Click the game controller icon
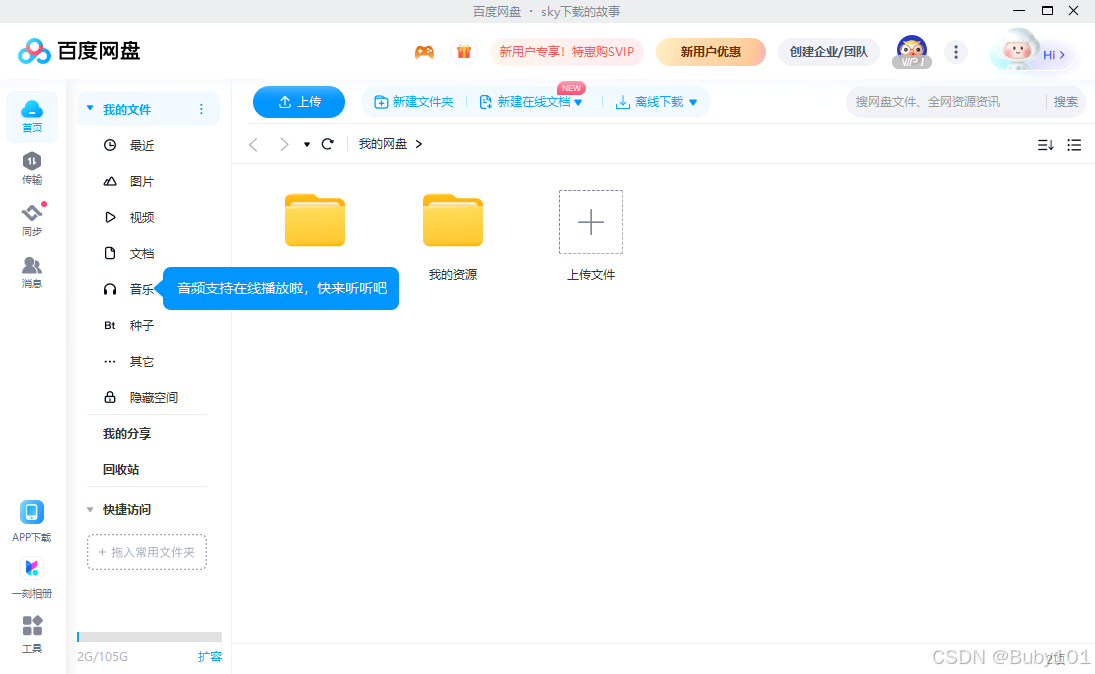The width and height of the screenshot is (1095, 674). (424, 52)
